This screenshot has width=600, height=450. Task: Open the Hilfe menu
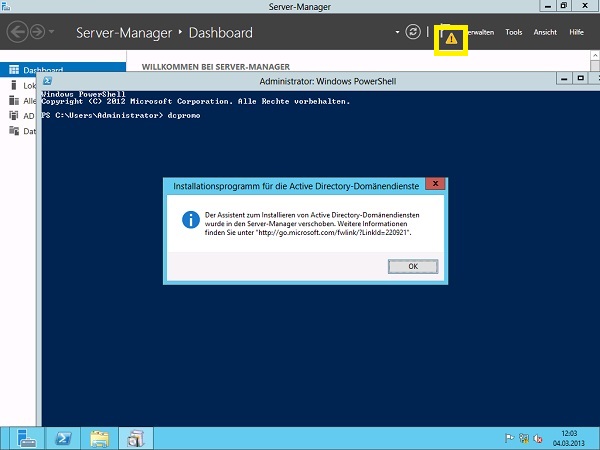click(576, 32)
